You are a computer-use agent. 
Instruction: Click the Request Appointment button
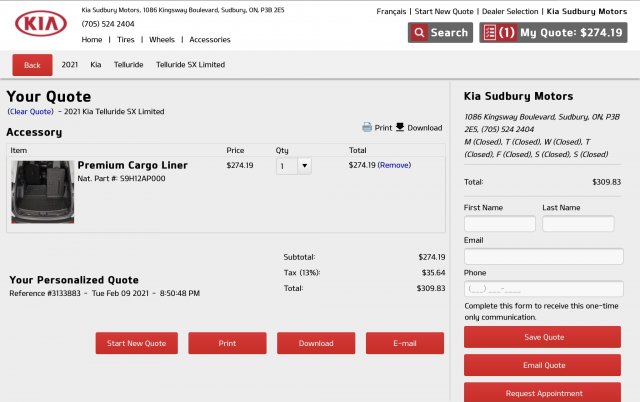[542, 393]
